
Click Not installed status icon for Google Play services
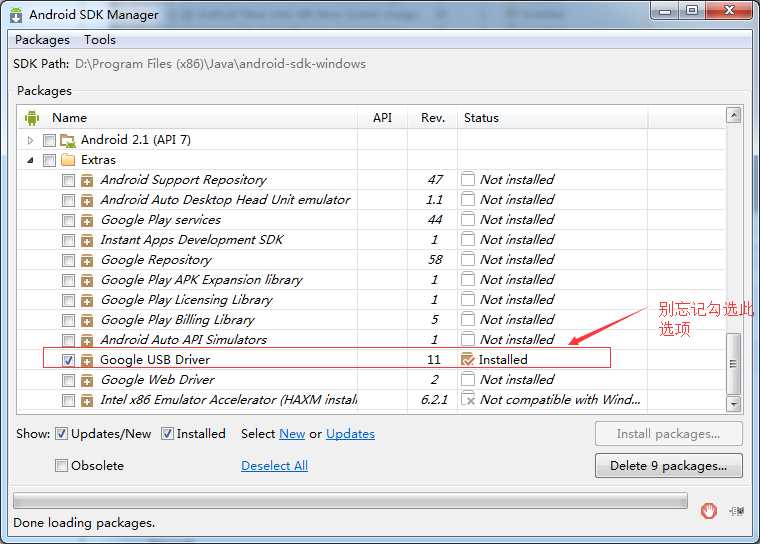pyautogui.click(x=468, y=219)
